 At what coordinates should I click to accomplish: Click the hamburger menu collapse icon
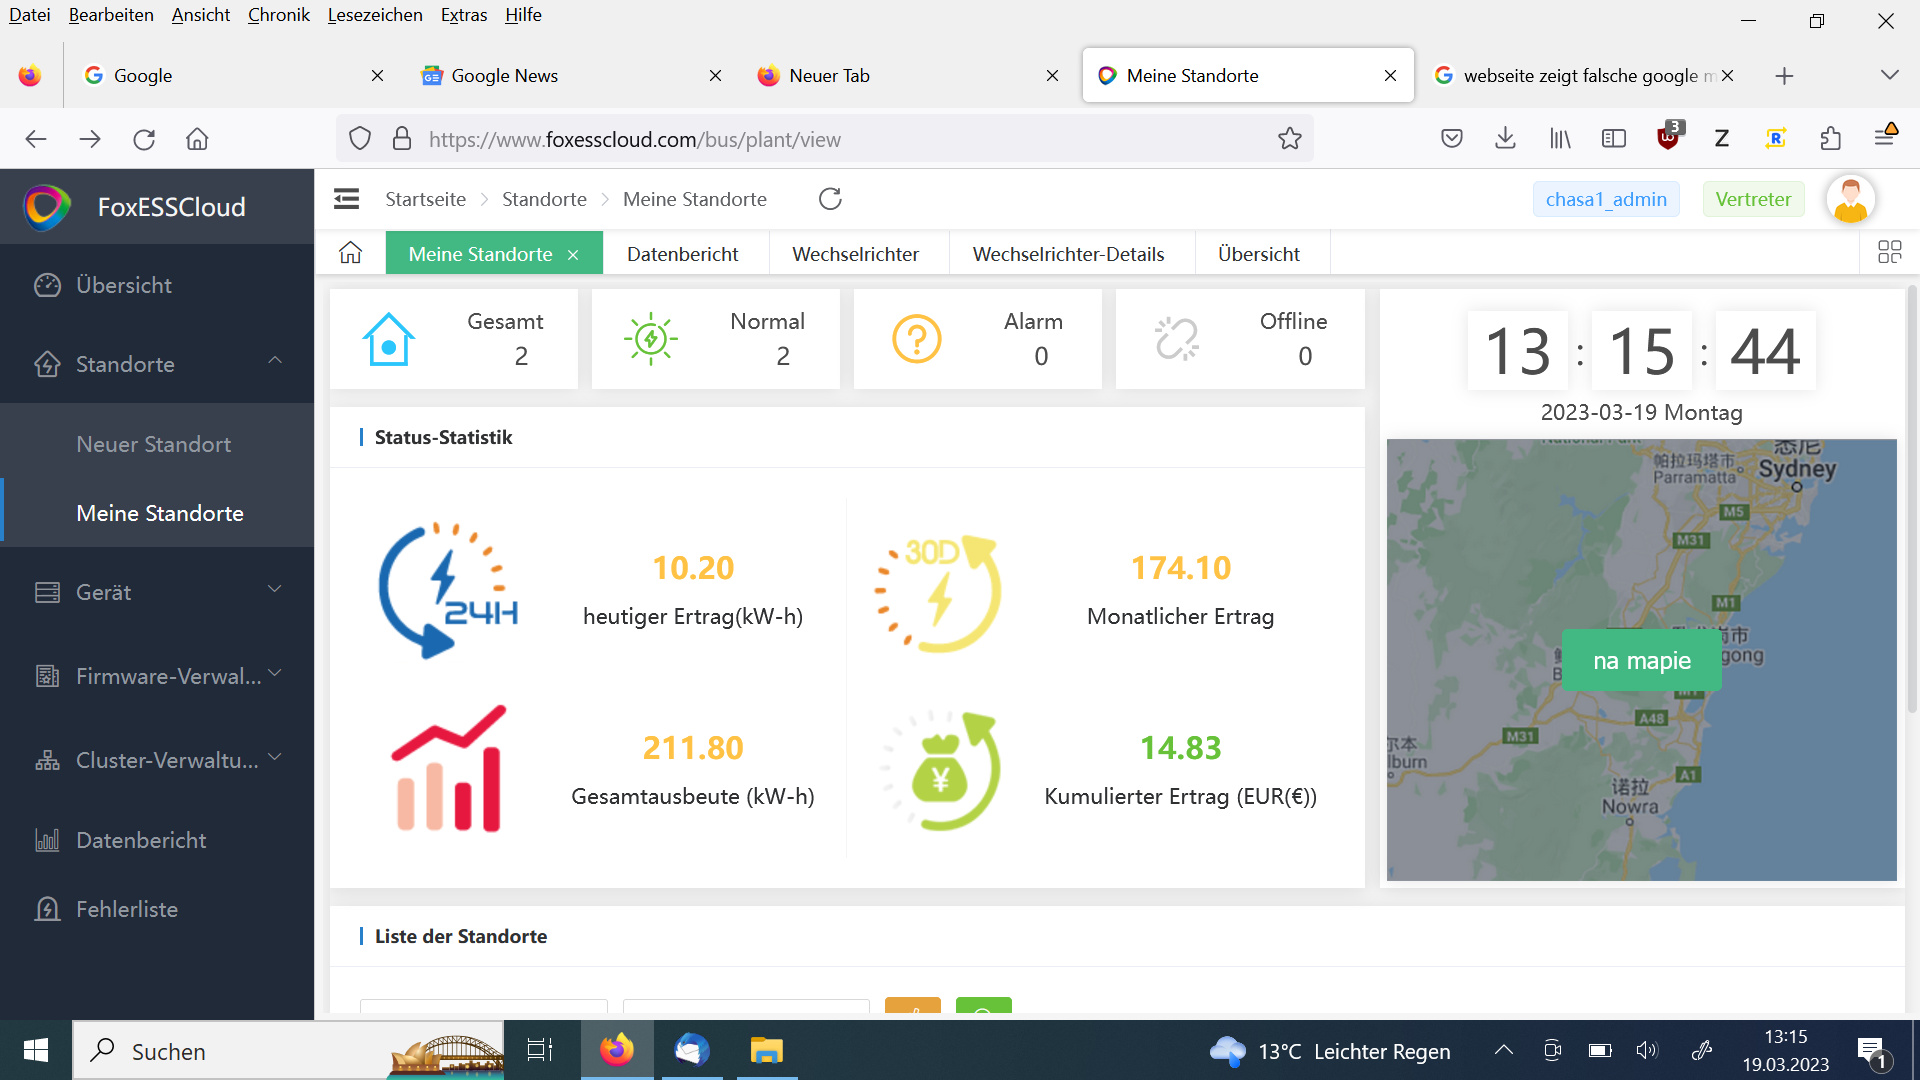346,199
